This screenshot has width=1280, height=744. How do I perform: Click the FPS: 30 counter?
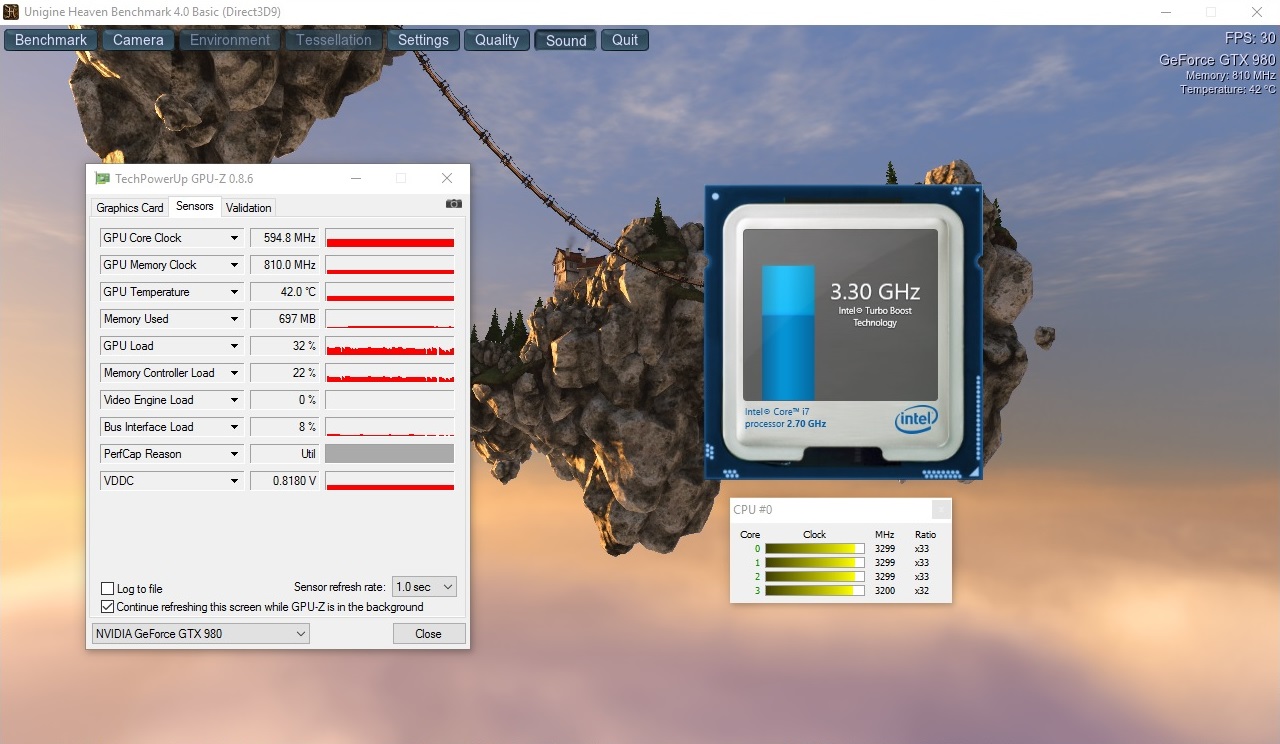[x=1250, y=38]
